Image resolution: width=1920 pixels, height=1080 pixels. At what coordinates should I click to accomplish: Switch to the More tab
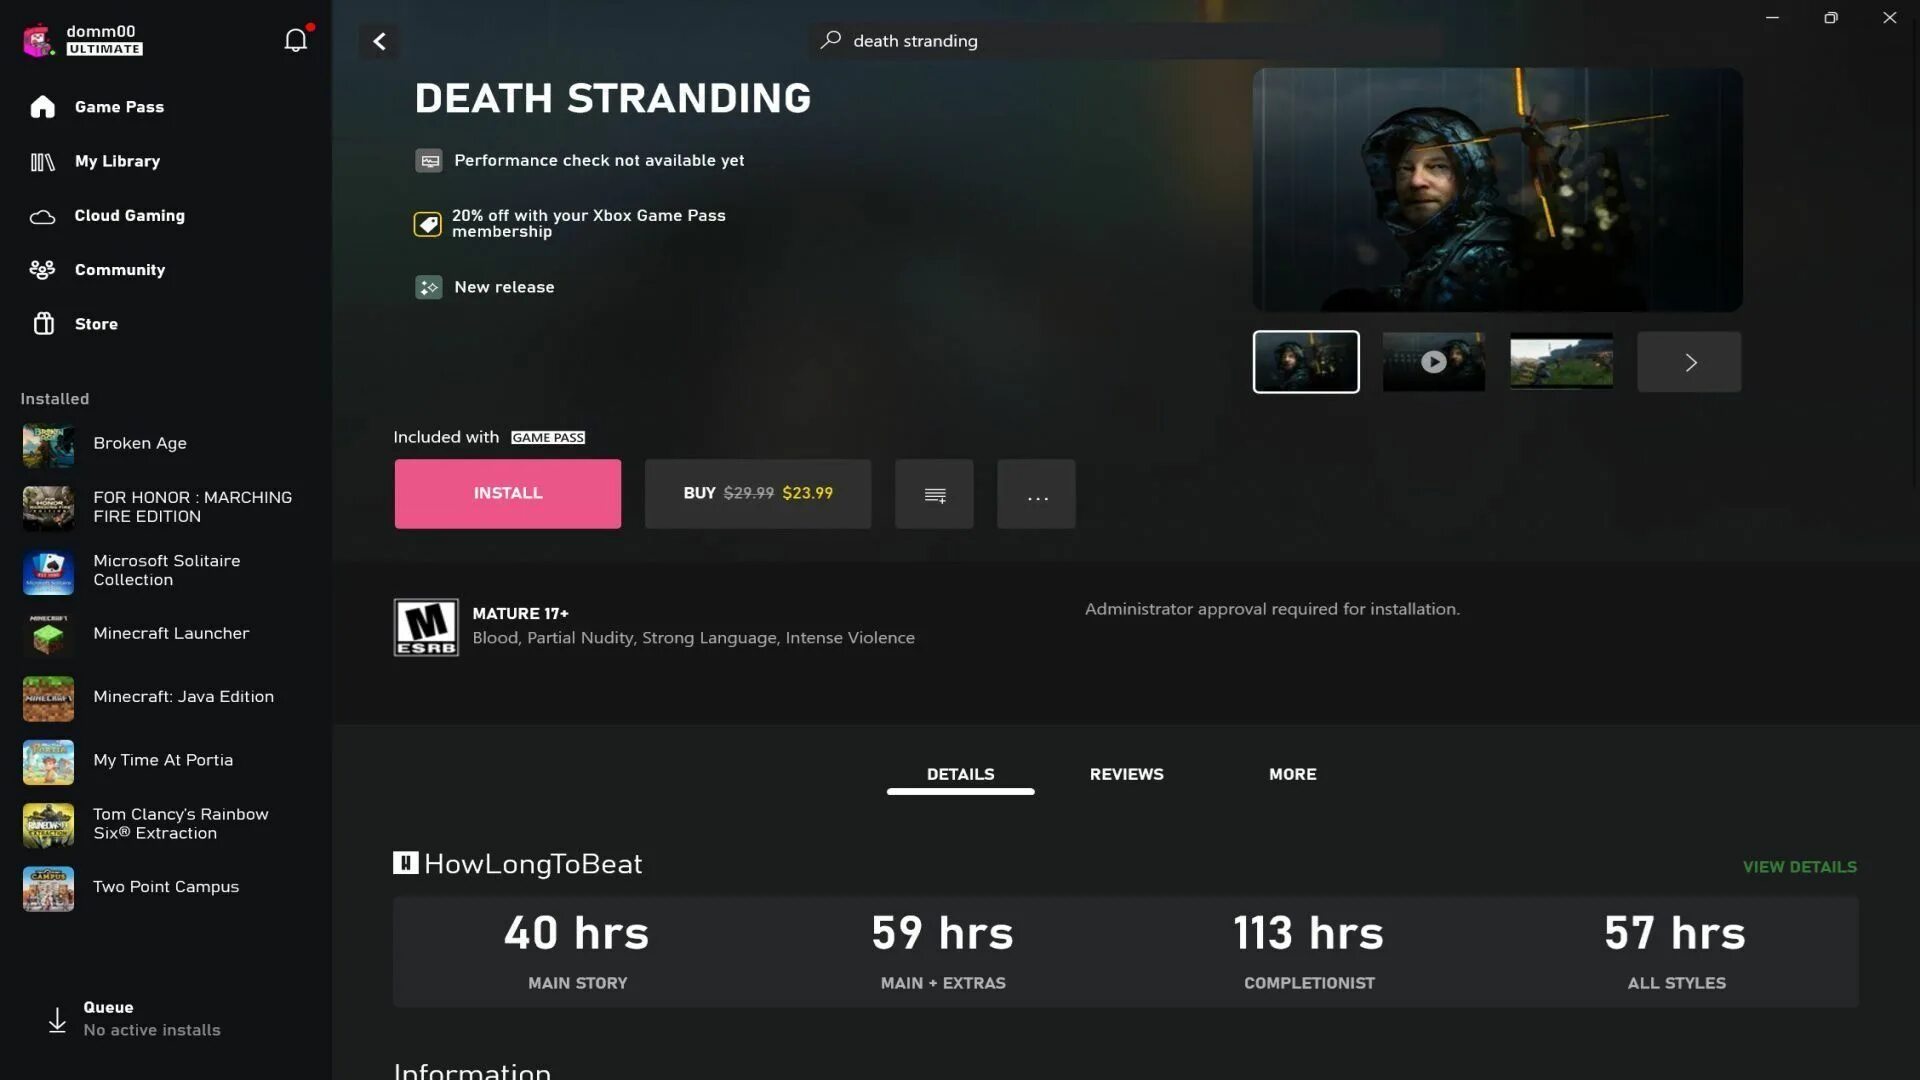(x=1292, y=775)
